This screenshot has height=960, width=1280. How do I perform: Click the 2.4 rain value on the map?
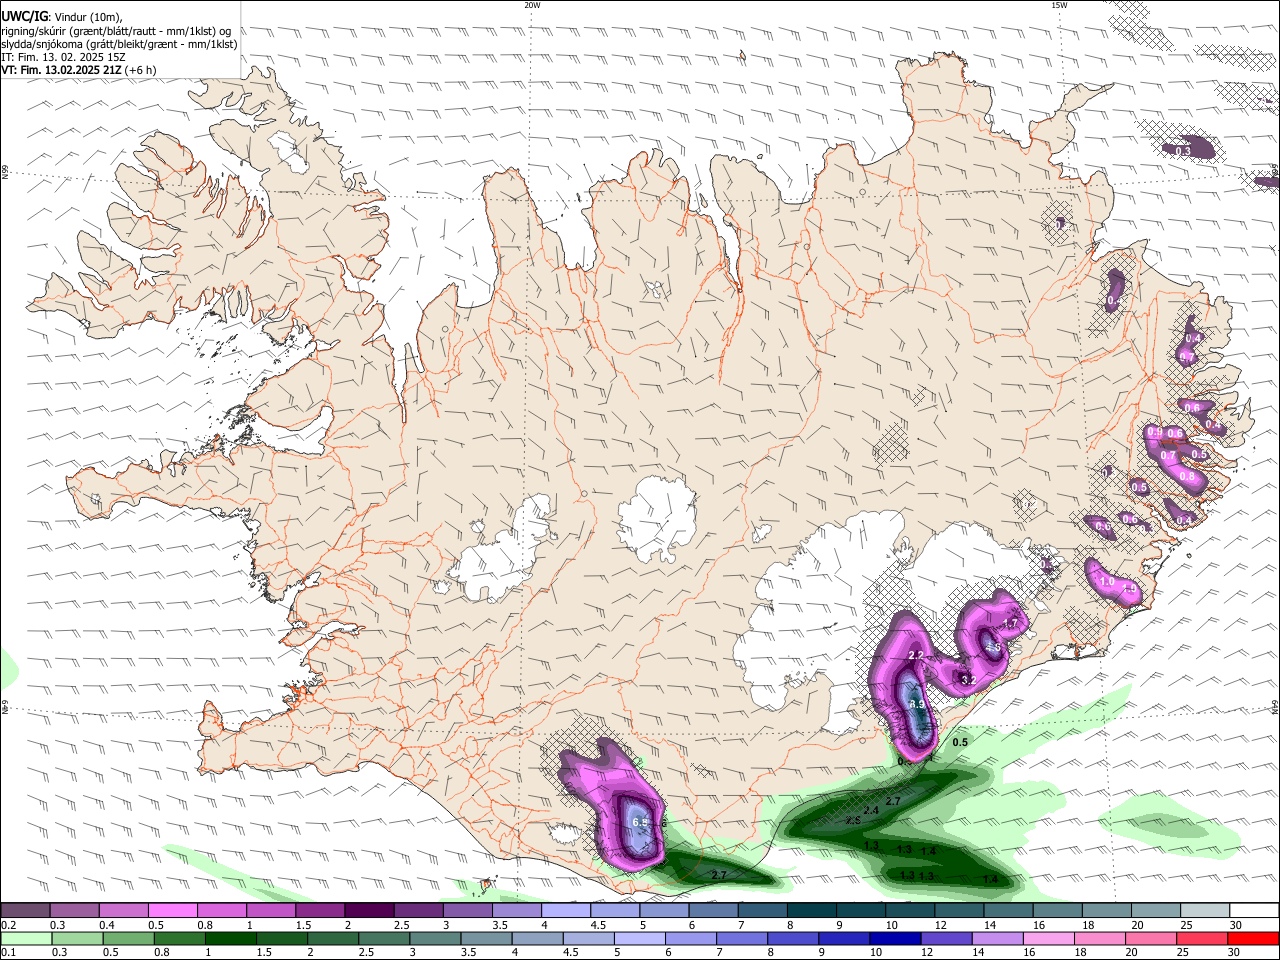[x=870, y=810]
